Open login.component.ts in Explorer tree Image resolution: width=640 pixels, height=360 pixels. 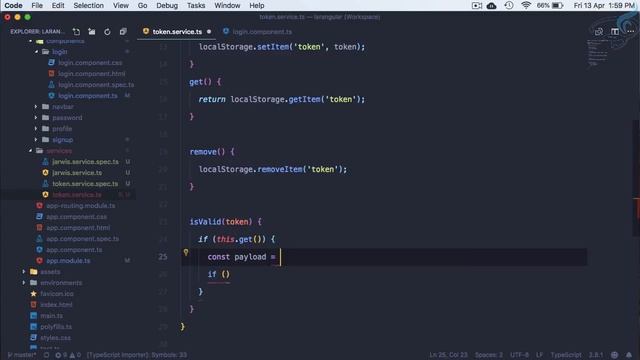88,96
